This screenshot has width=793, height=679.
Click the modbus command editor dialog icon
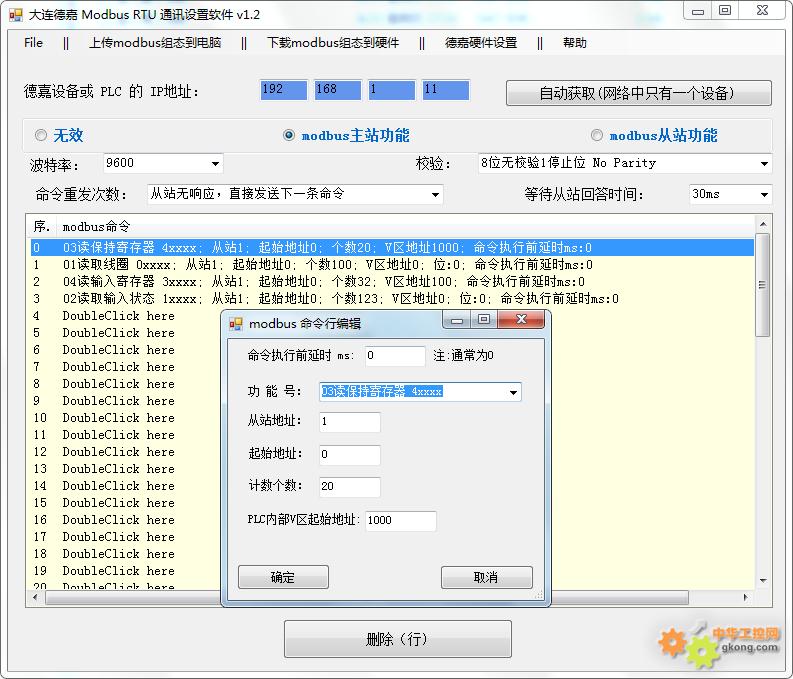click(x=236, y=324)
